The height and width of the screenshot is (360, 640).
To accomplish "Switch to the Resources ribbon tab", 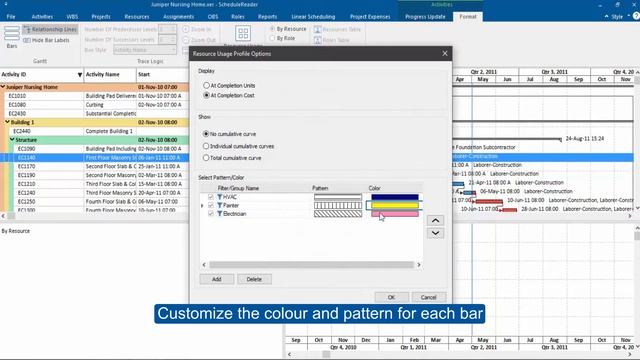I will click(x=137, y=17).
